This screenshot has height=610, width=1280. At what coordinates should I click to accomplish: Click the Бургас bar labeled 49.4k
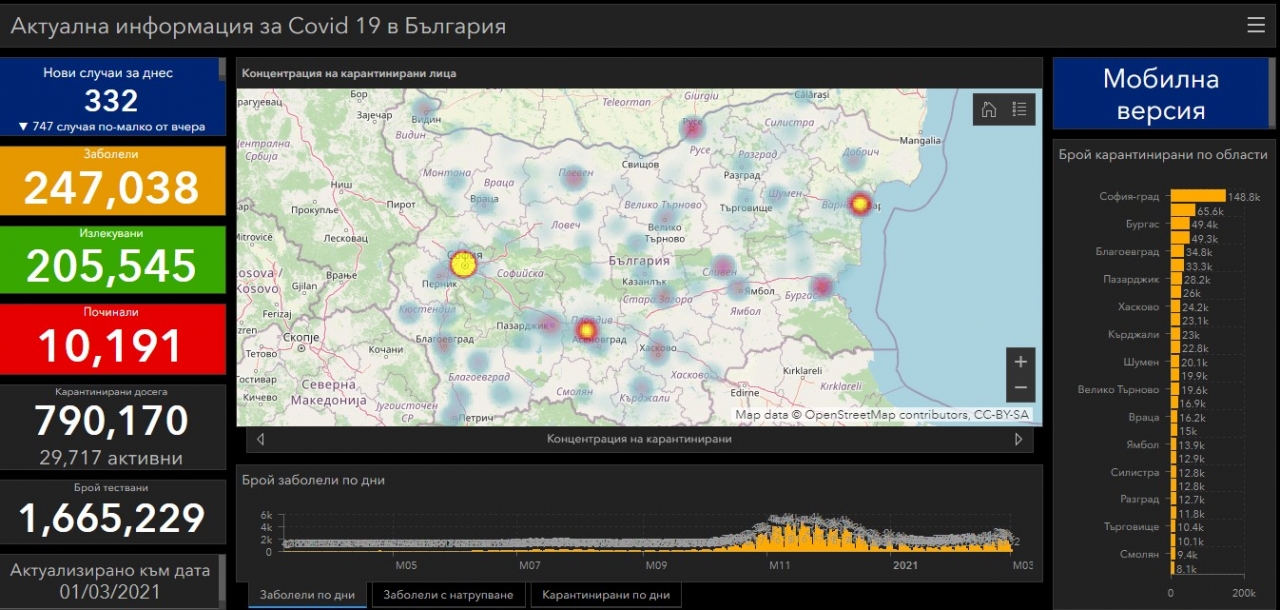(1179, 224)
